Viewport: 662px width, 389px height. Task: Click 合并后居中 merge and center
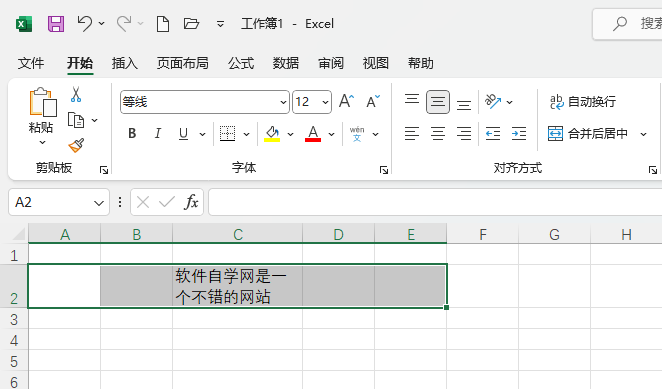point(588,134)
